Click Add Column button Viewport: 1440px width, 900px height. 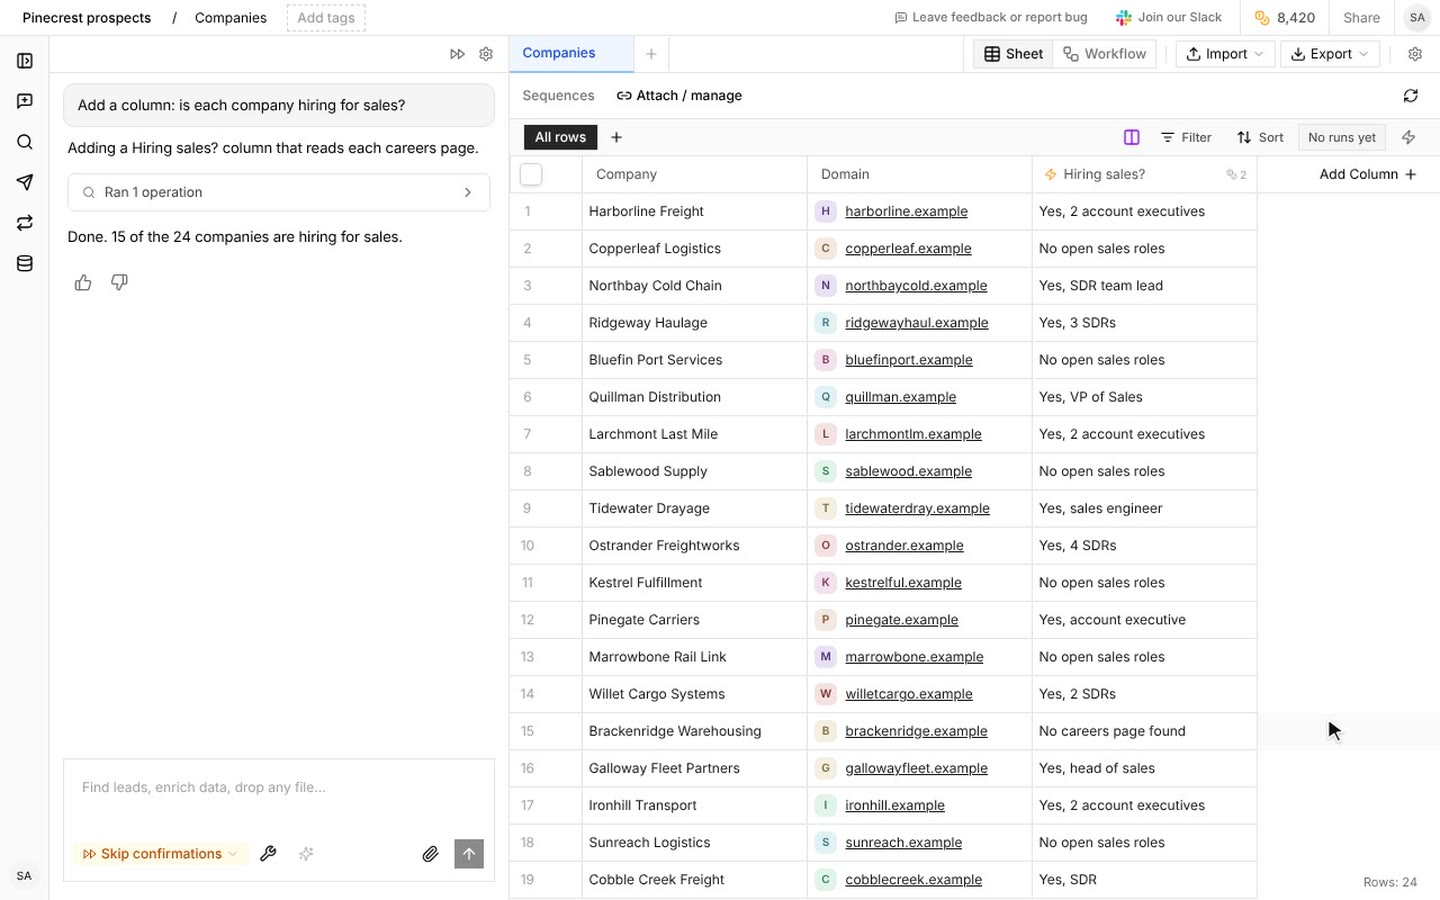coord(1368,175)
